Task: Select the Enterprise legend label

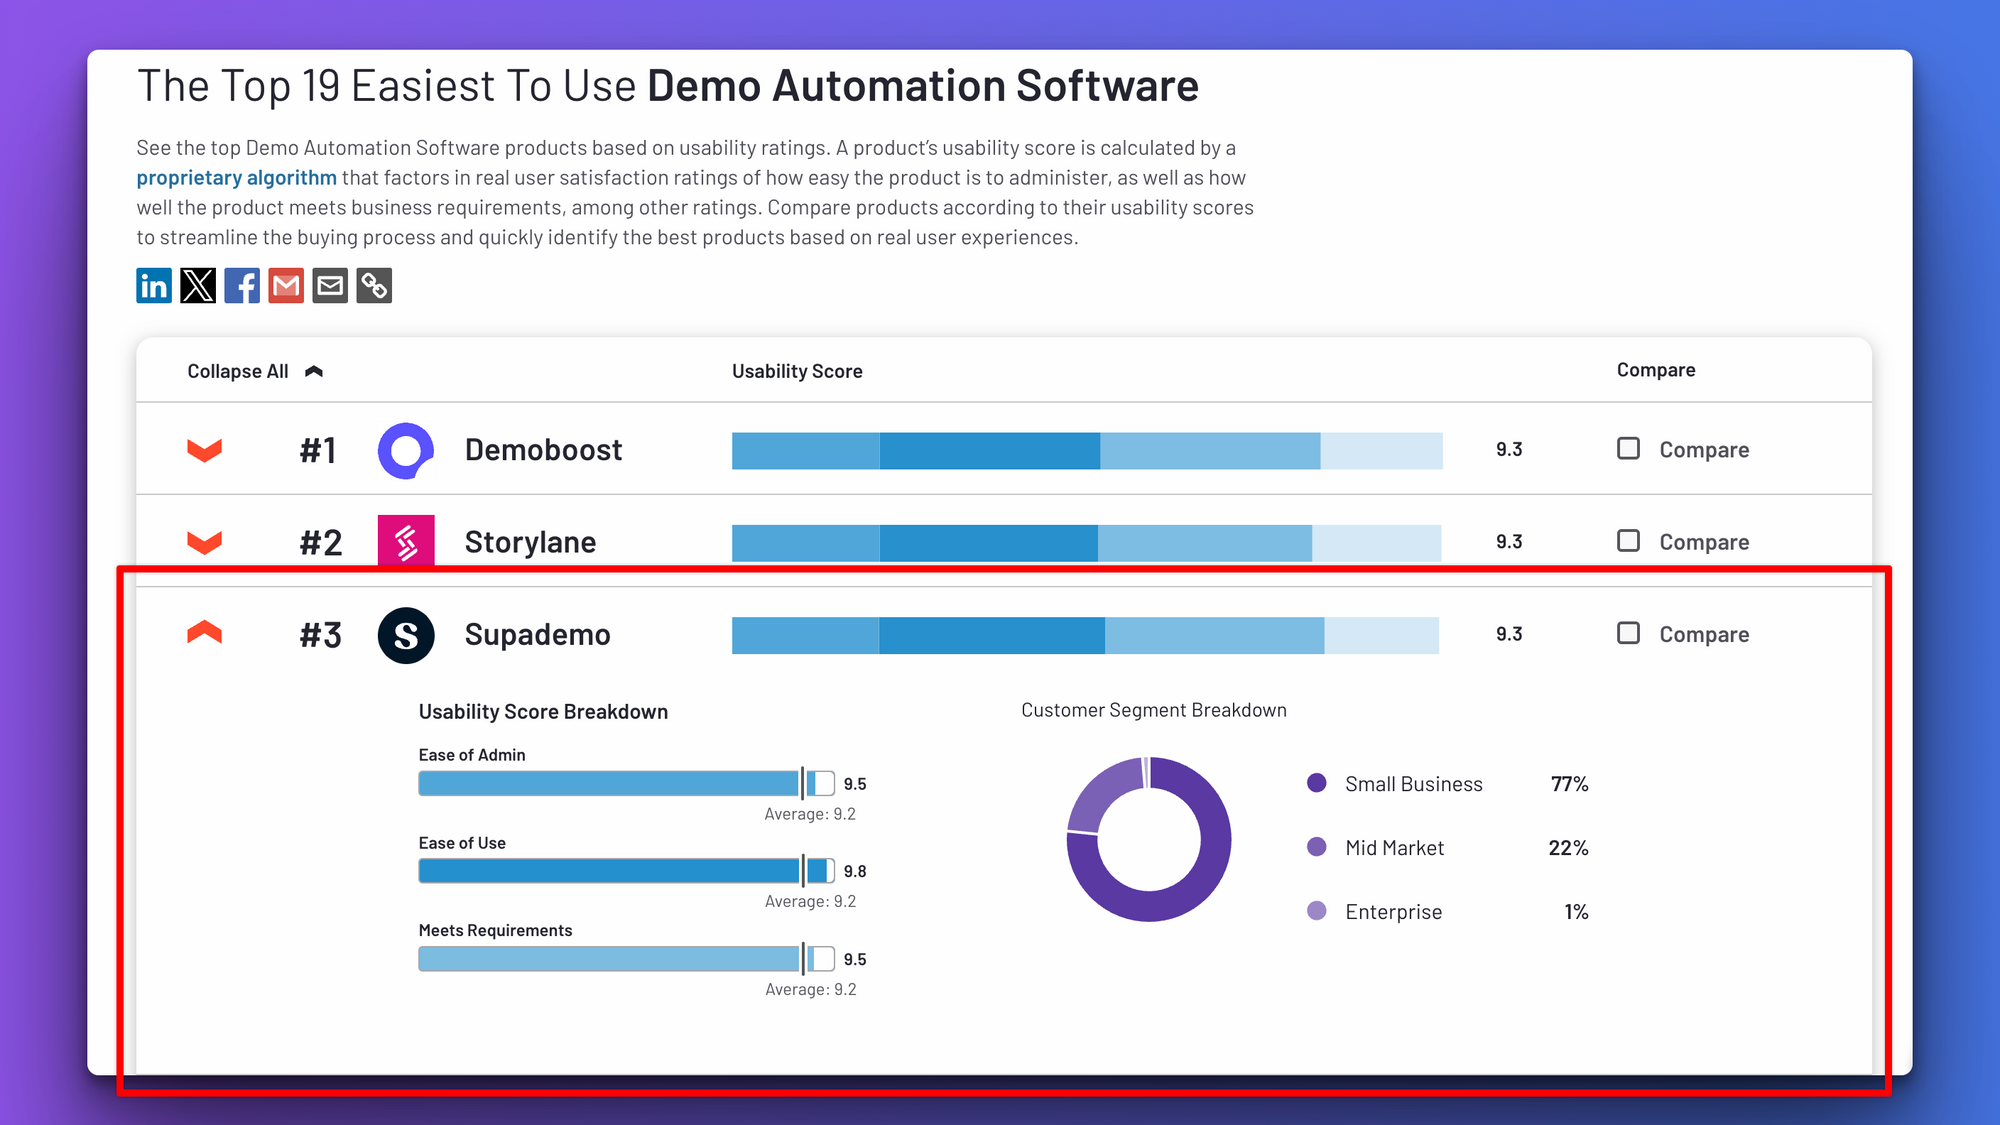Action: [x=1394, y=912]
